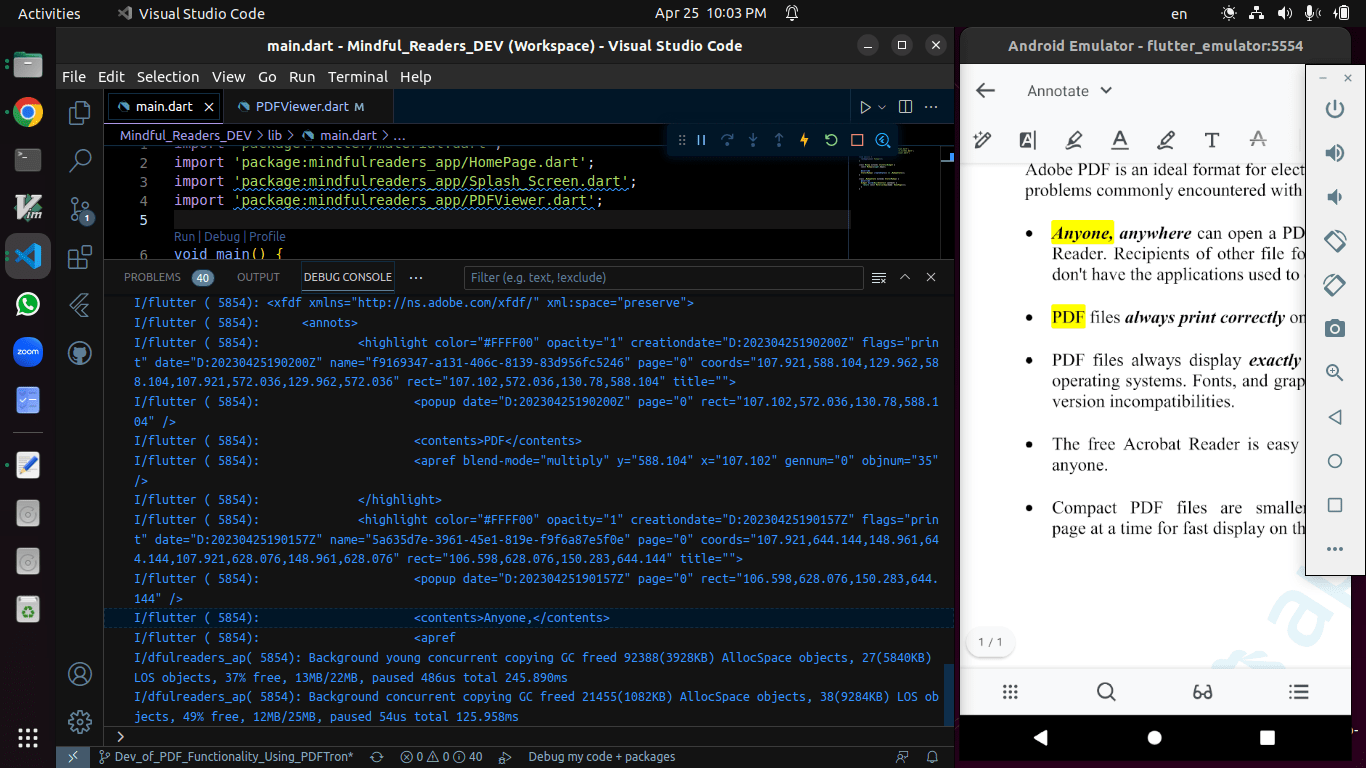Open Dart DevTools widget inspector icon
This screenshot has width=1366, height=768.
click(x=883, y=141)
